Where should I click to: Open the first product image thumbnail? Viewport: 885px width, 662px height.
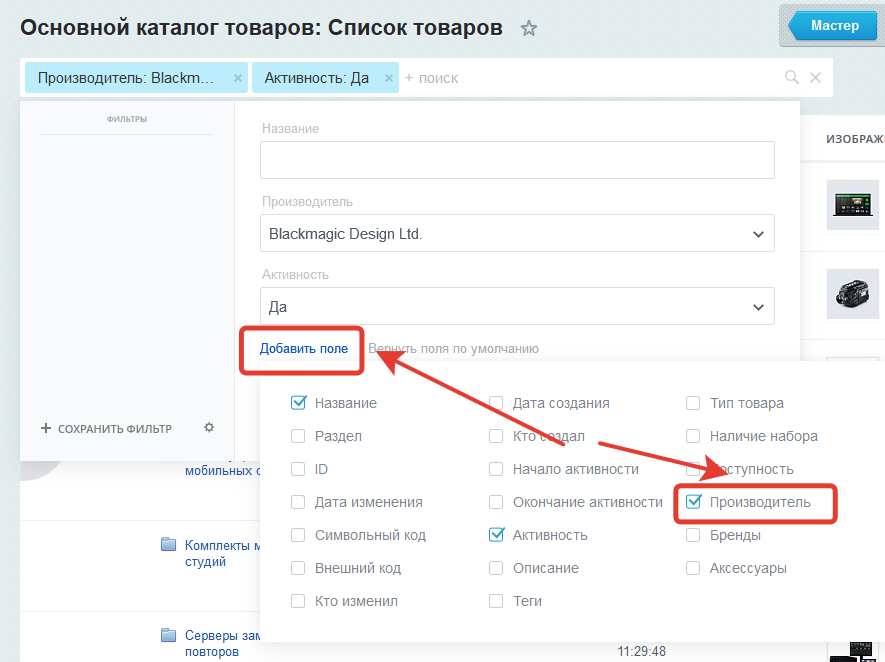(852, 205)
